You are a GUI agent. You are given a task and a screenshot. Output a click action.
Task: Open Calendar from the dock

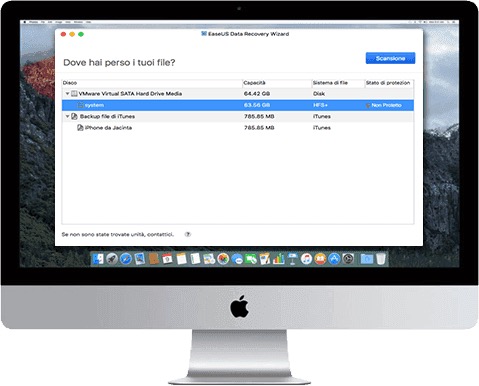[x=167, y=259]
